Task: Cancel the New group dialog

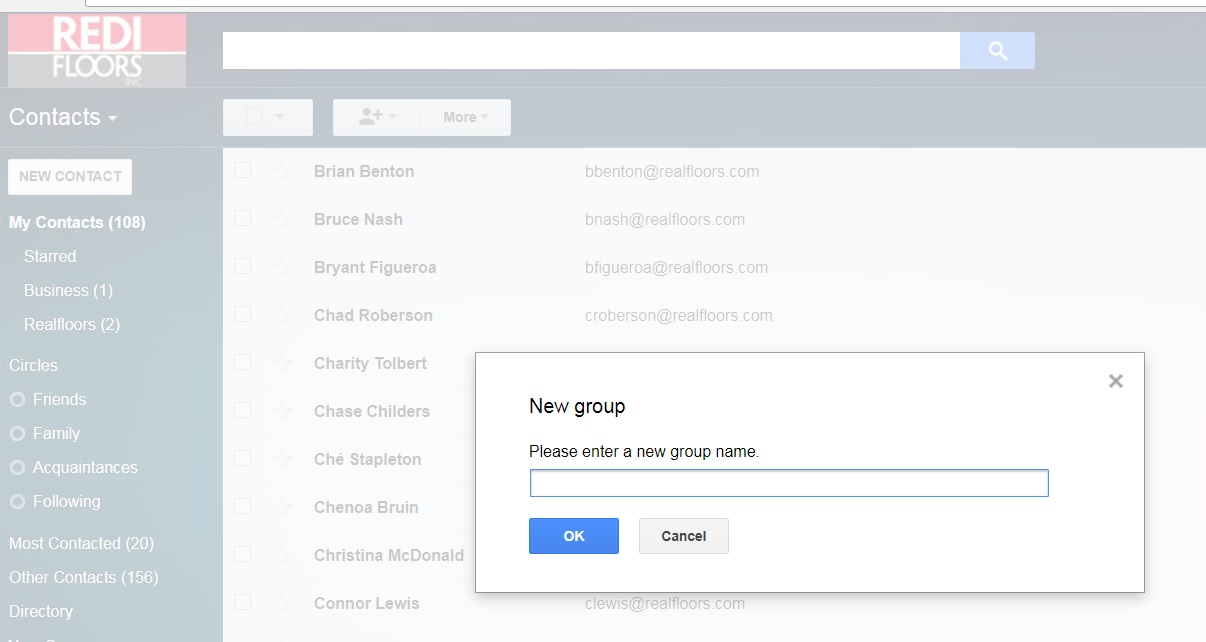Action: coord(684,536)
